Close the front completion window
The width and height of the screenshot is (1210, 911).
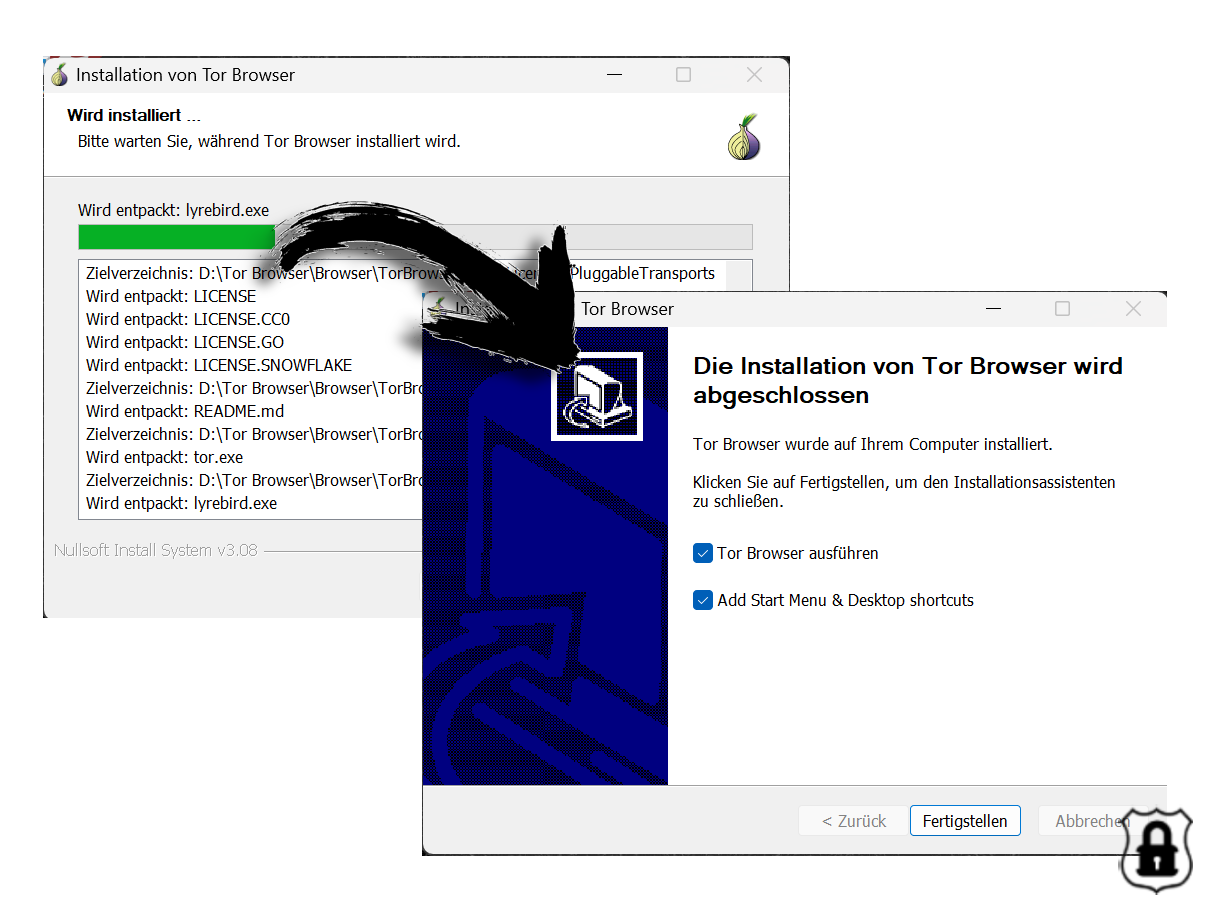pyautogui.click(x=1133, y=309)
